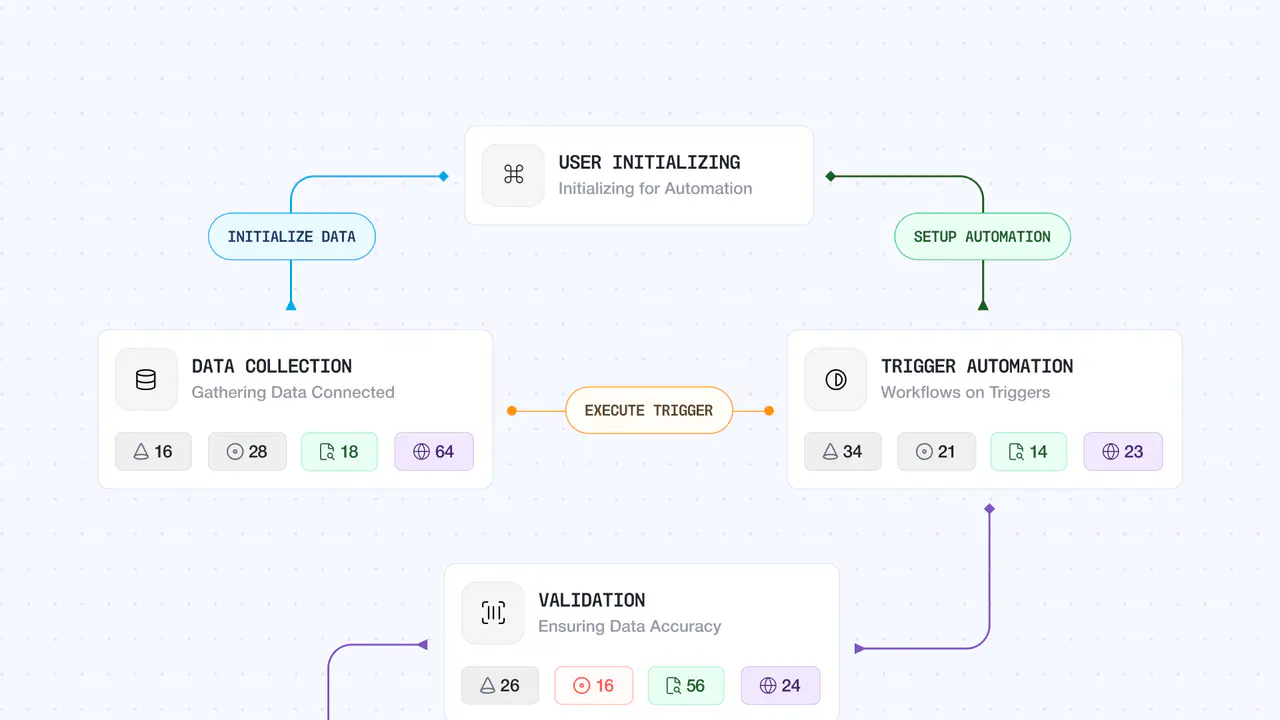
Task: Select the purple 24 globe badge
Action: tap(781, 685)
